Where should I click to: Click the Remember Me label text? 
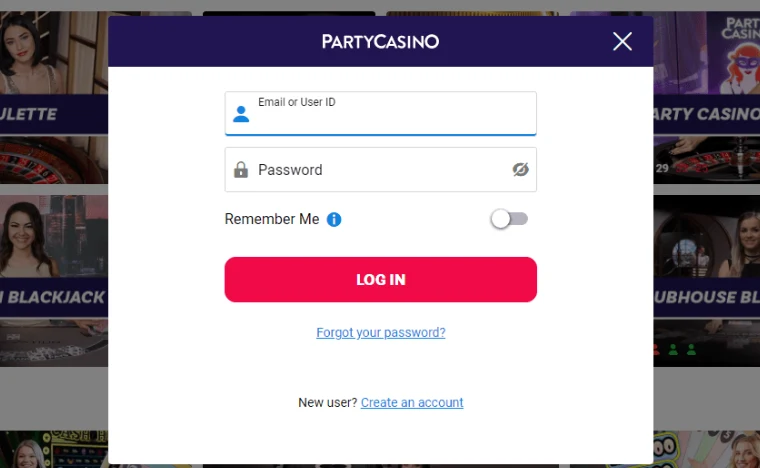click(272, 219)
